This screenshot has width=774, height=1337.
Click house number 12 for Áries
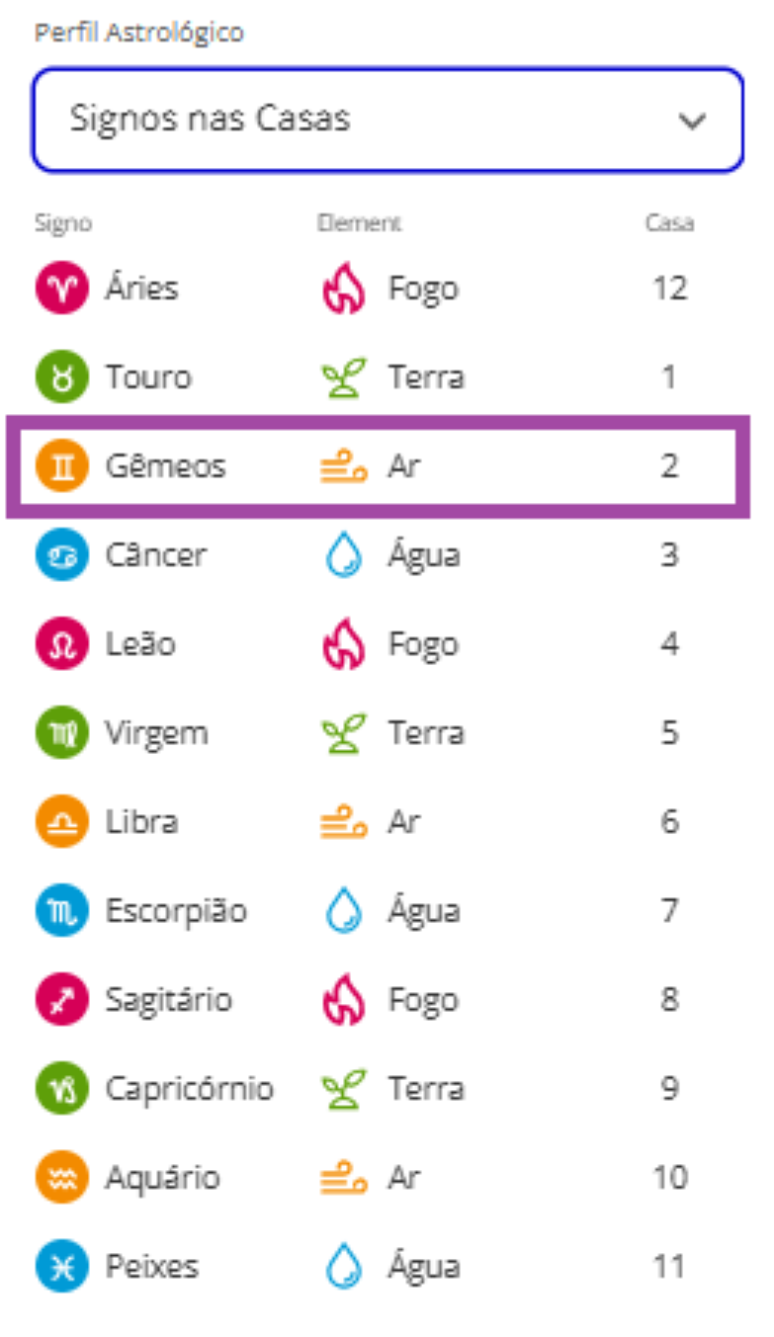click(669, 289)
